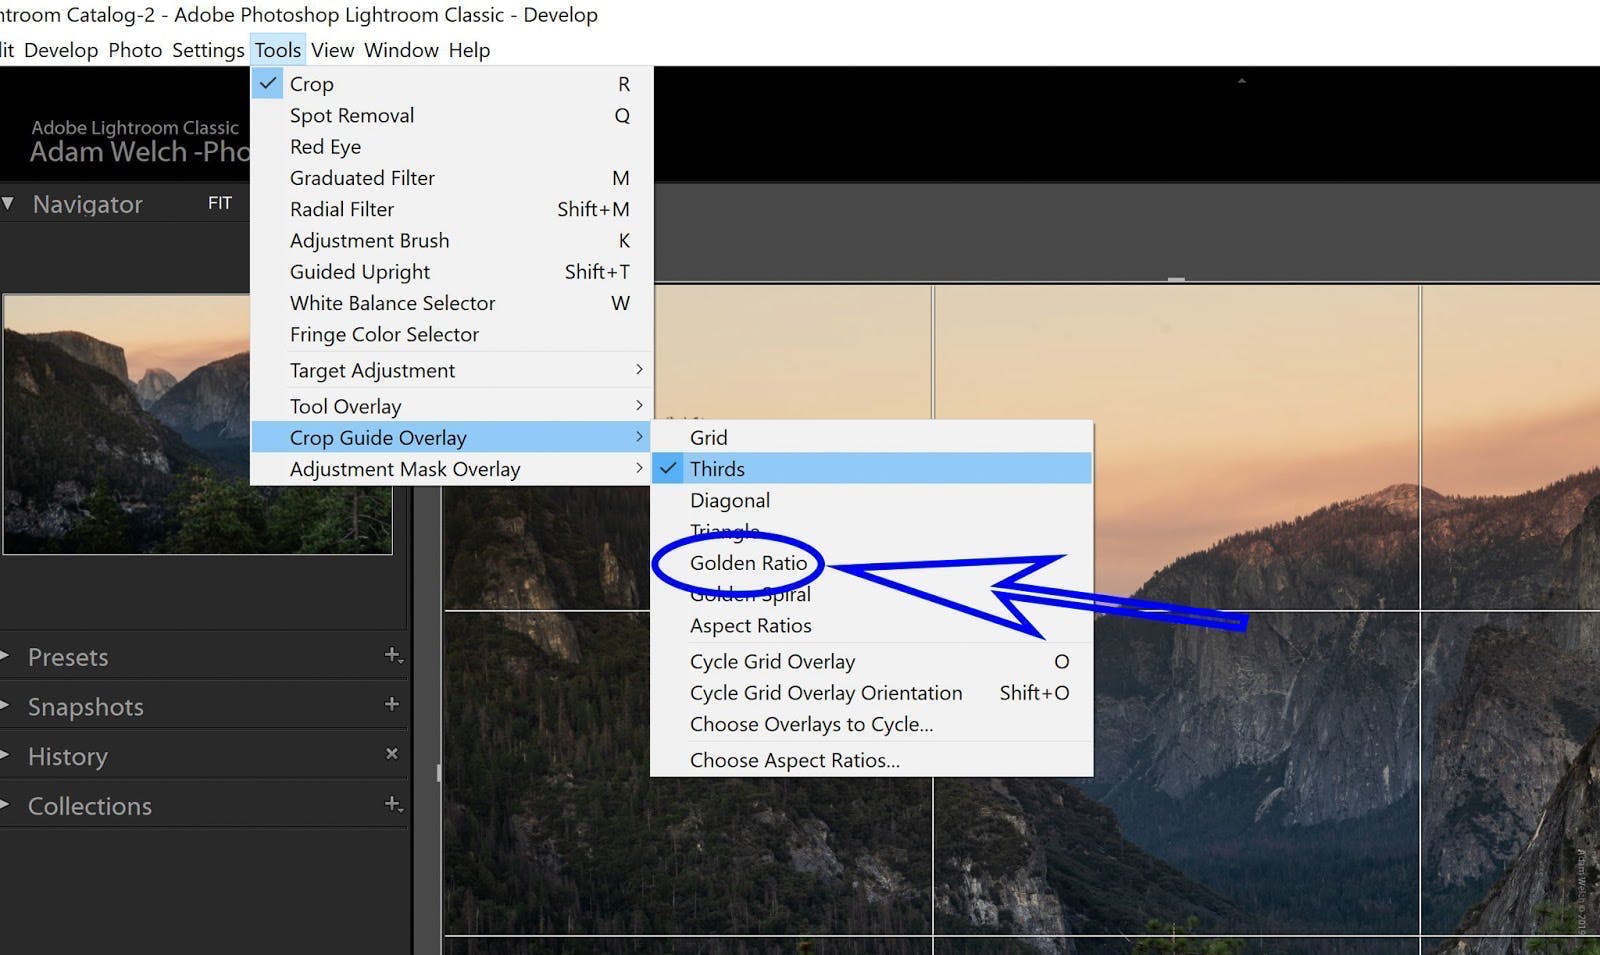Click the plus icon on the Collections panel
Viewport: 1600px width, 955px height.
[x=393, y=805]
